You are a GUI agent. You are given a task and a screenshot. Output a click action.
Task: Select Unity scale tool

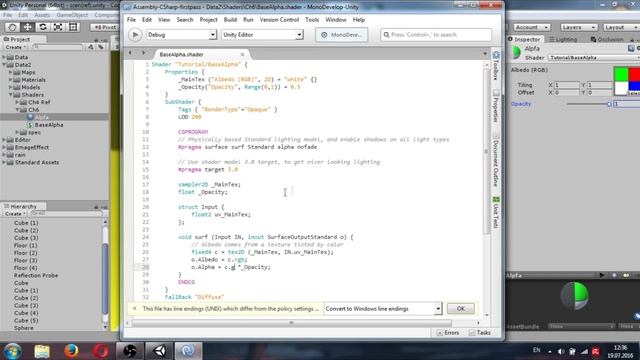[x=58, y=27]
